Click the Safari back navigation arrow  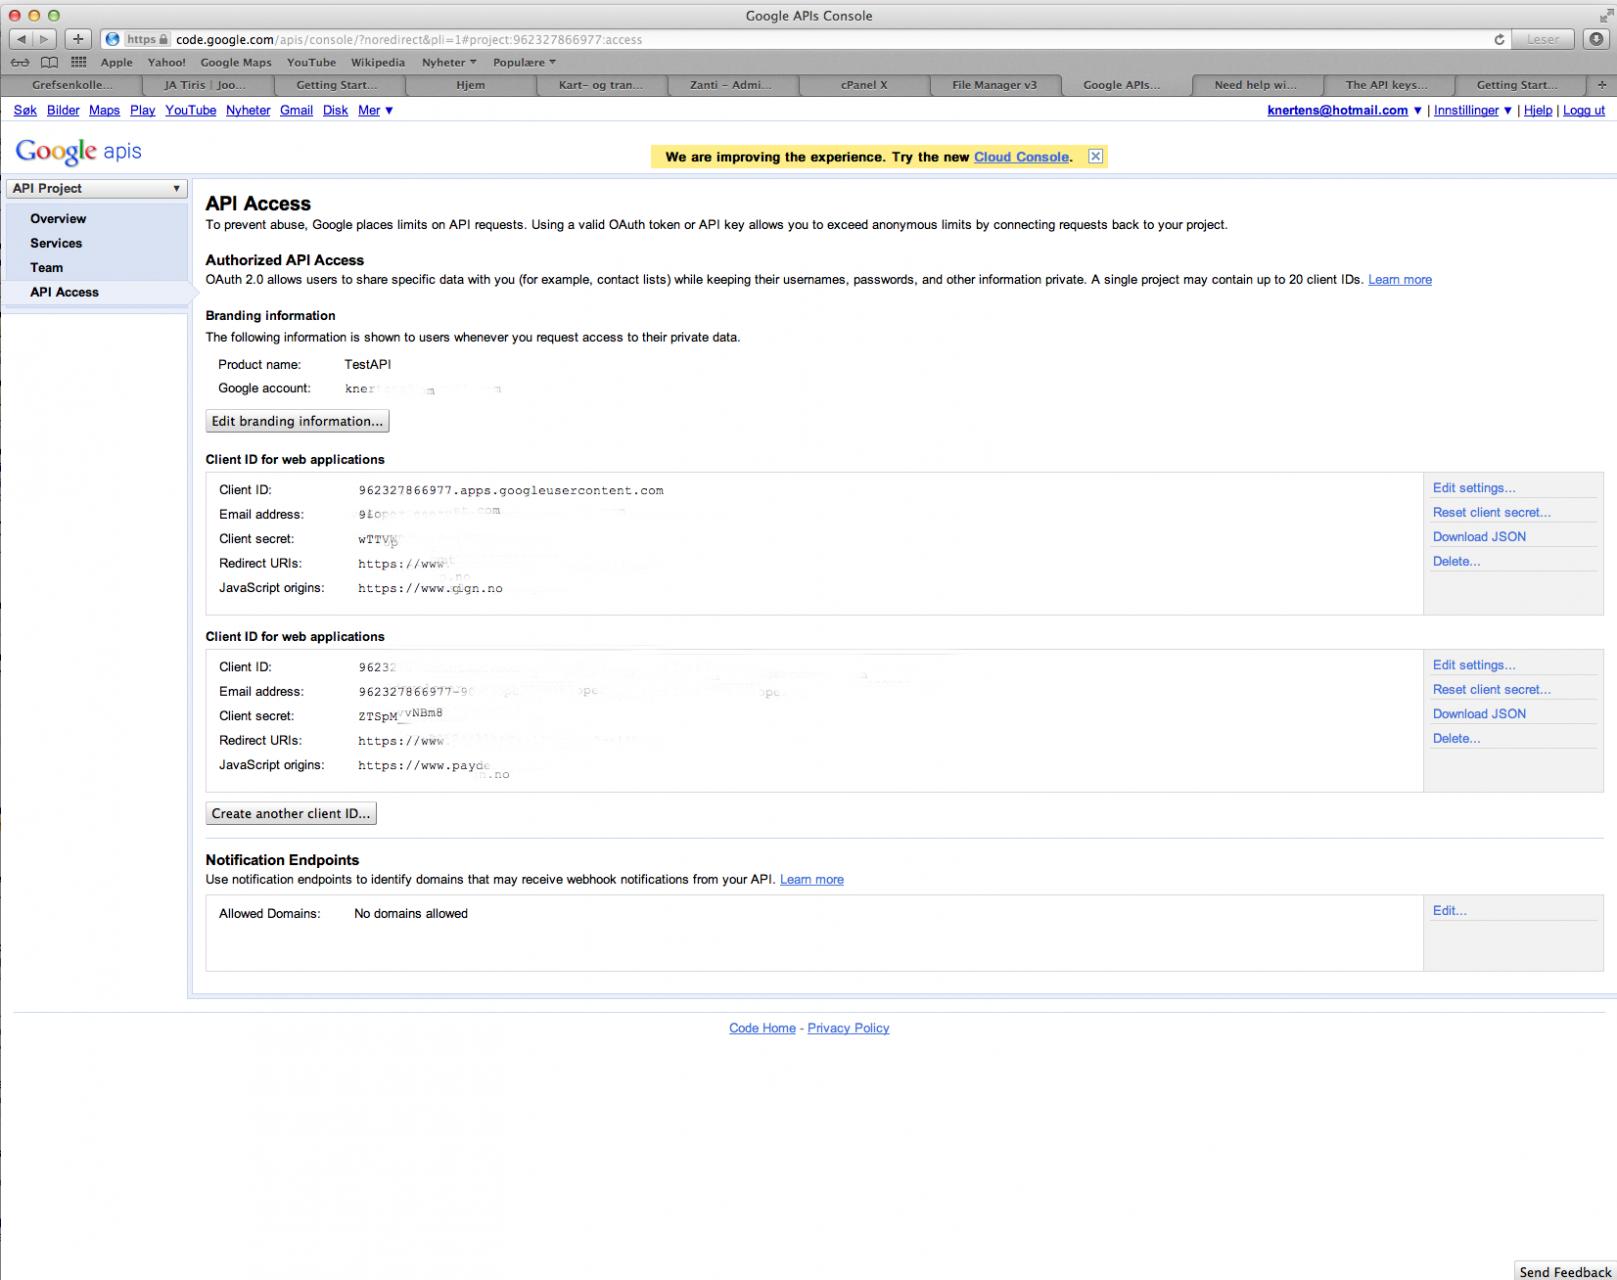coord(21,40)
